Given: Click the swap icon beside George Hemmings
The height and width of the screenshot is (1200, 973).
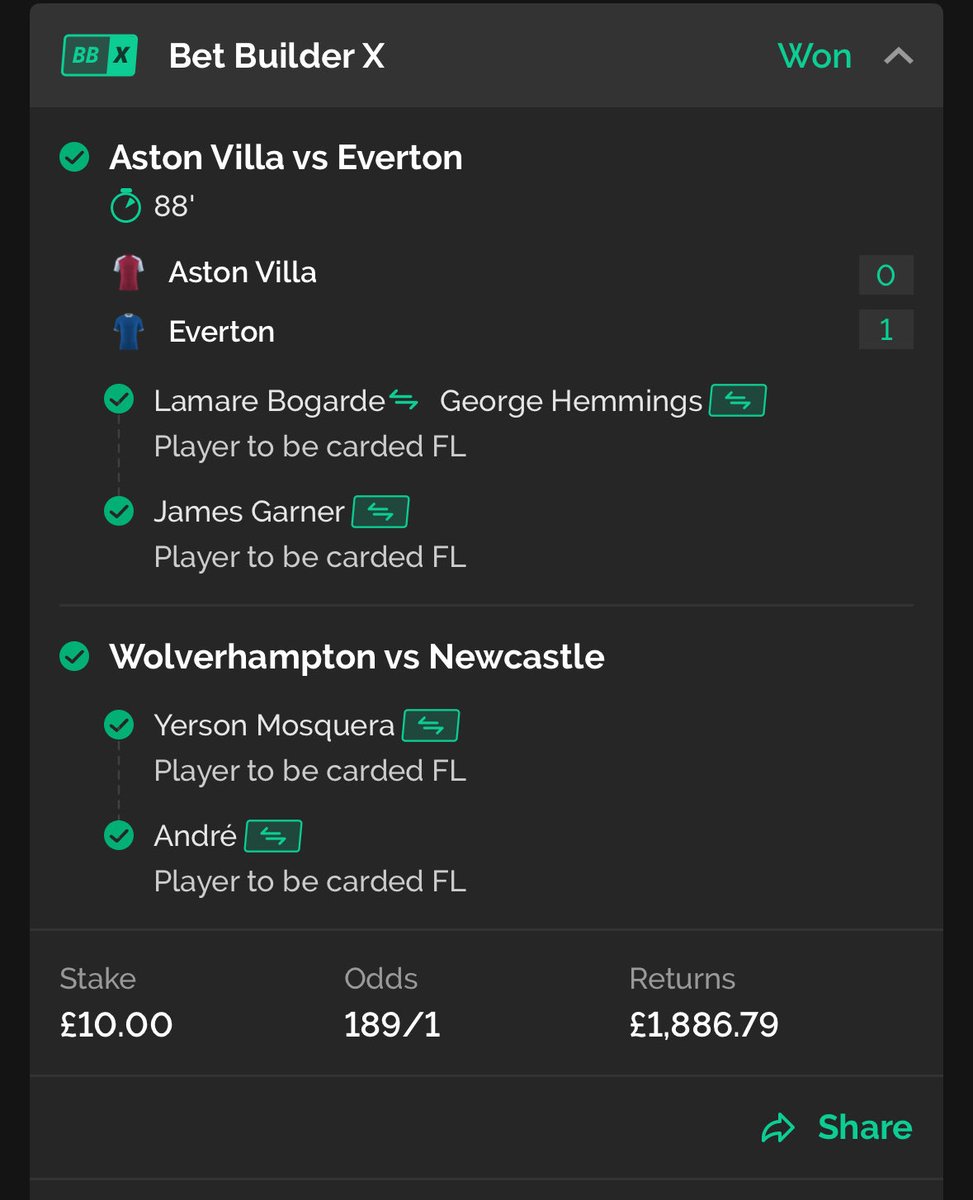Looking at the screenshot, I should coord(737,401).
